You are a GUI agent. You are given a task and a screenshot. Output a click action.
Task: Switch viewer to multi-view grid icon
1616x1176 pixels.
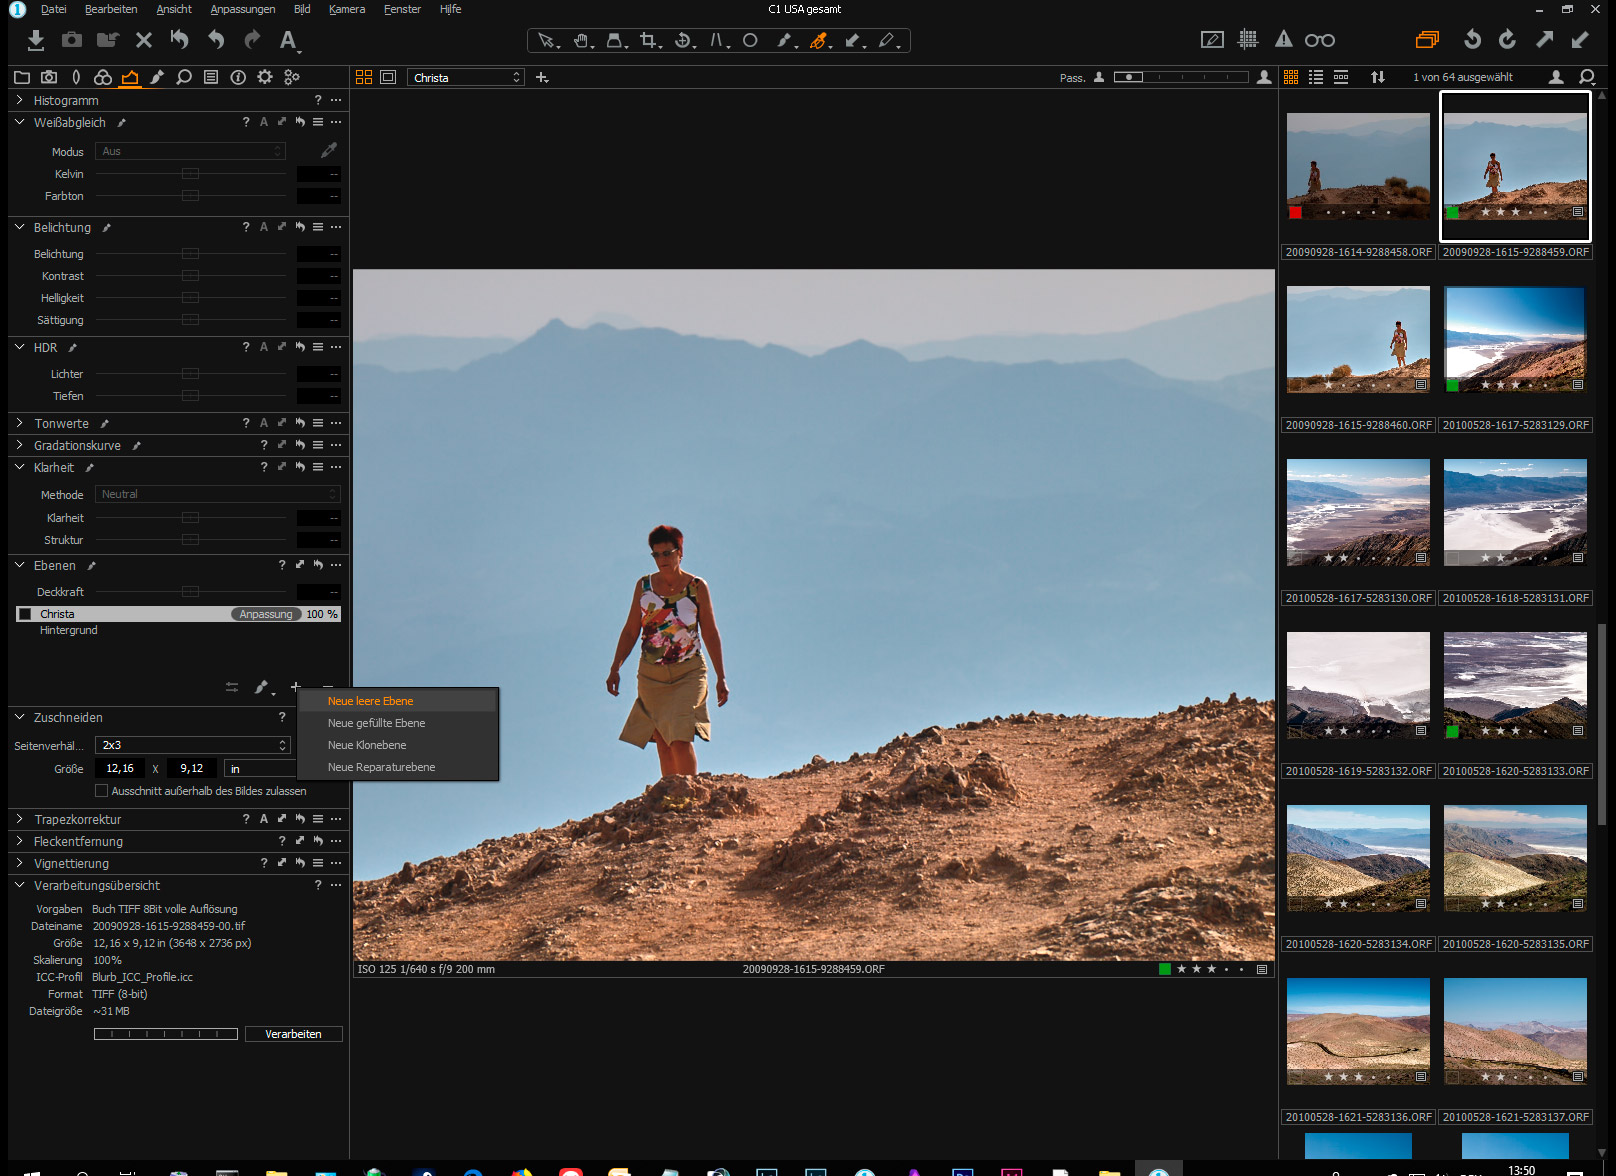[x=364, y=77]
